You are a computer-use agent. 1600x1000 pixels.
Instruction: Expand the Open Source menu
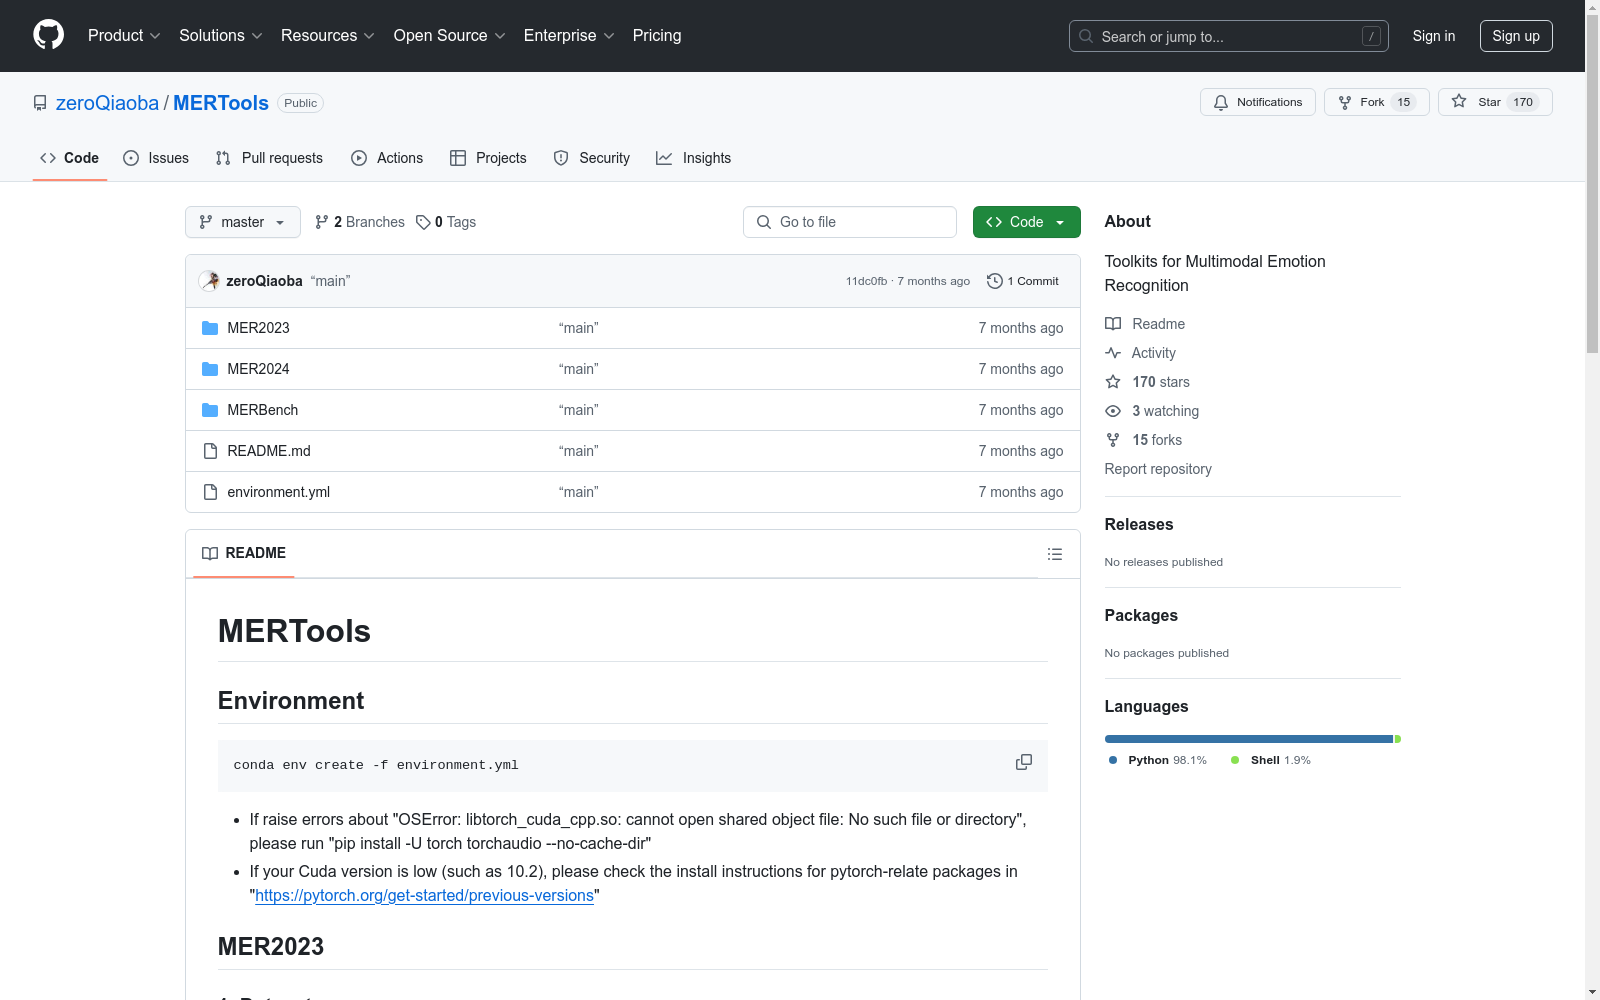[449, 35]
